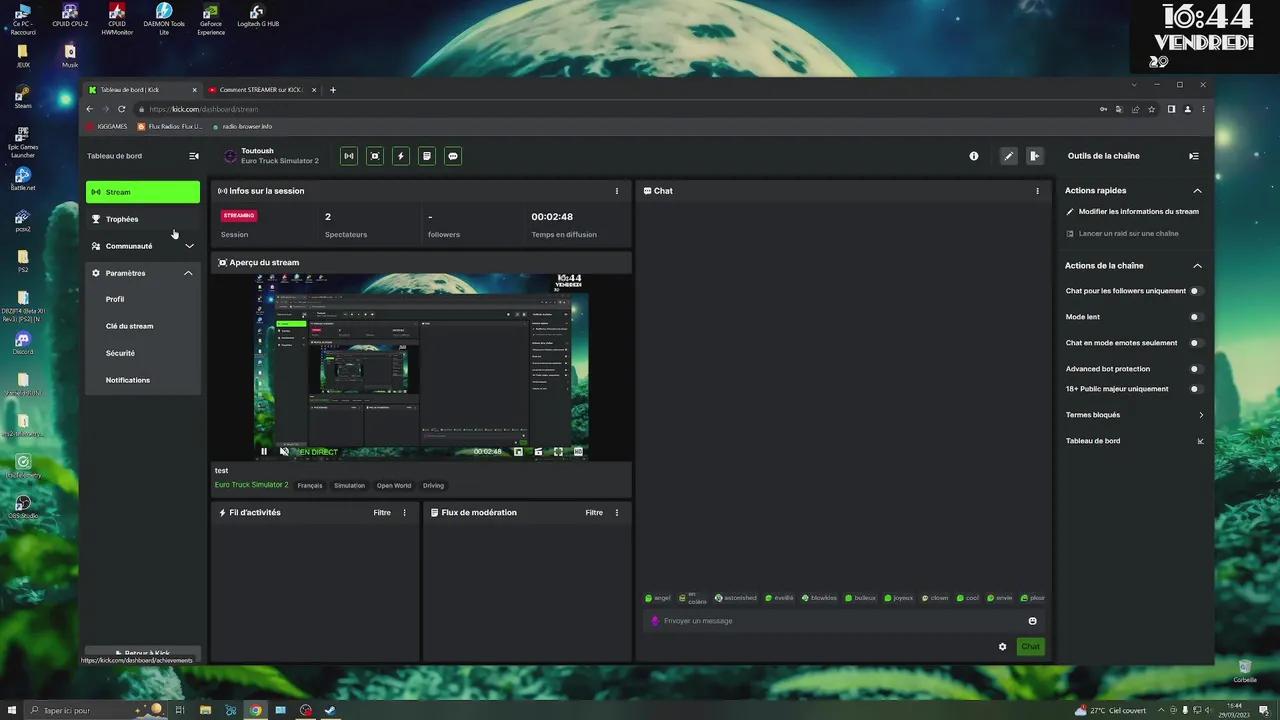Collapse the Actions rapides section
The width and height of the screenshot is (1280, 720).
(1197, 191)
